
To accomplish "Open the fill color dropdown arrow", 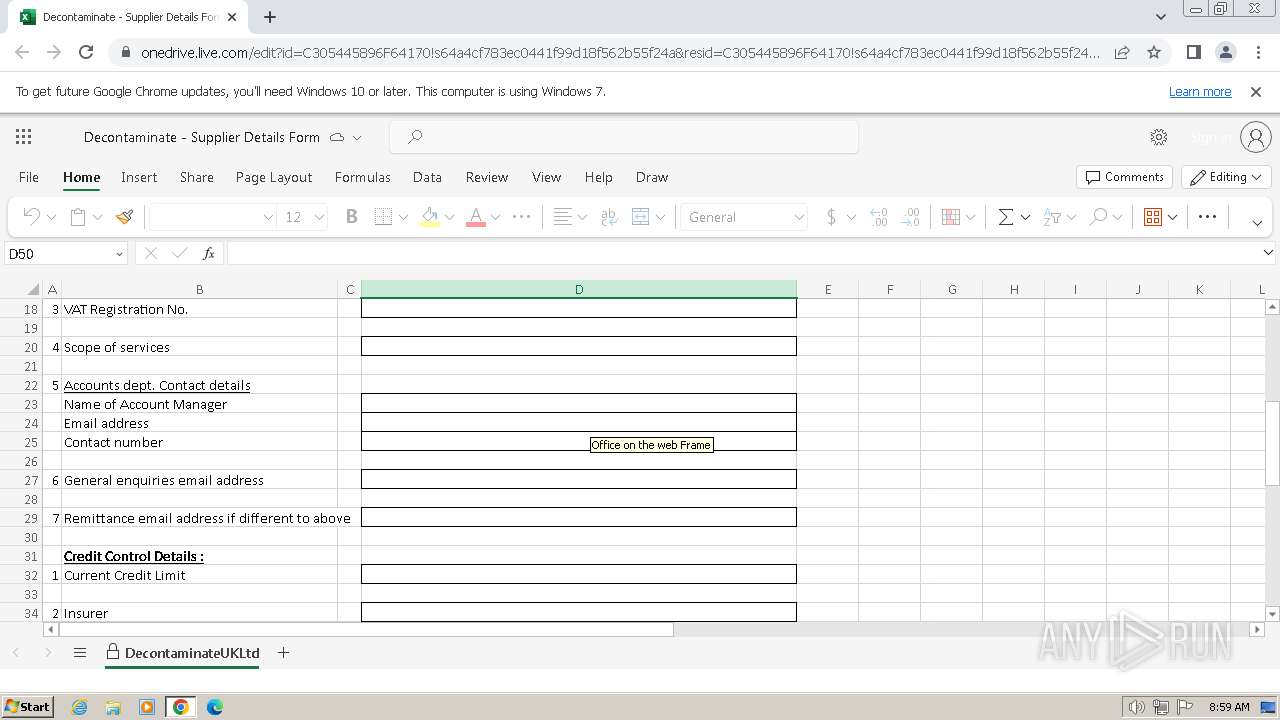I will point(449,217).
